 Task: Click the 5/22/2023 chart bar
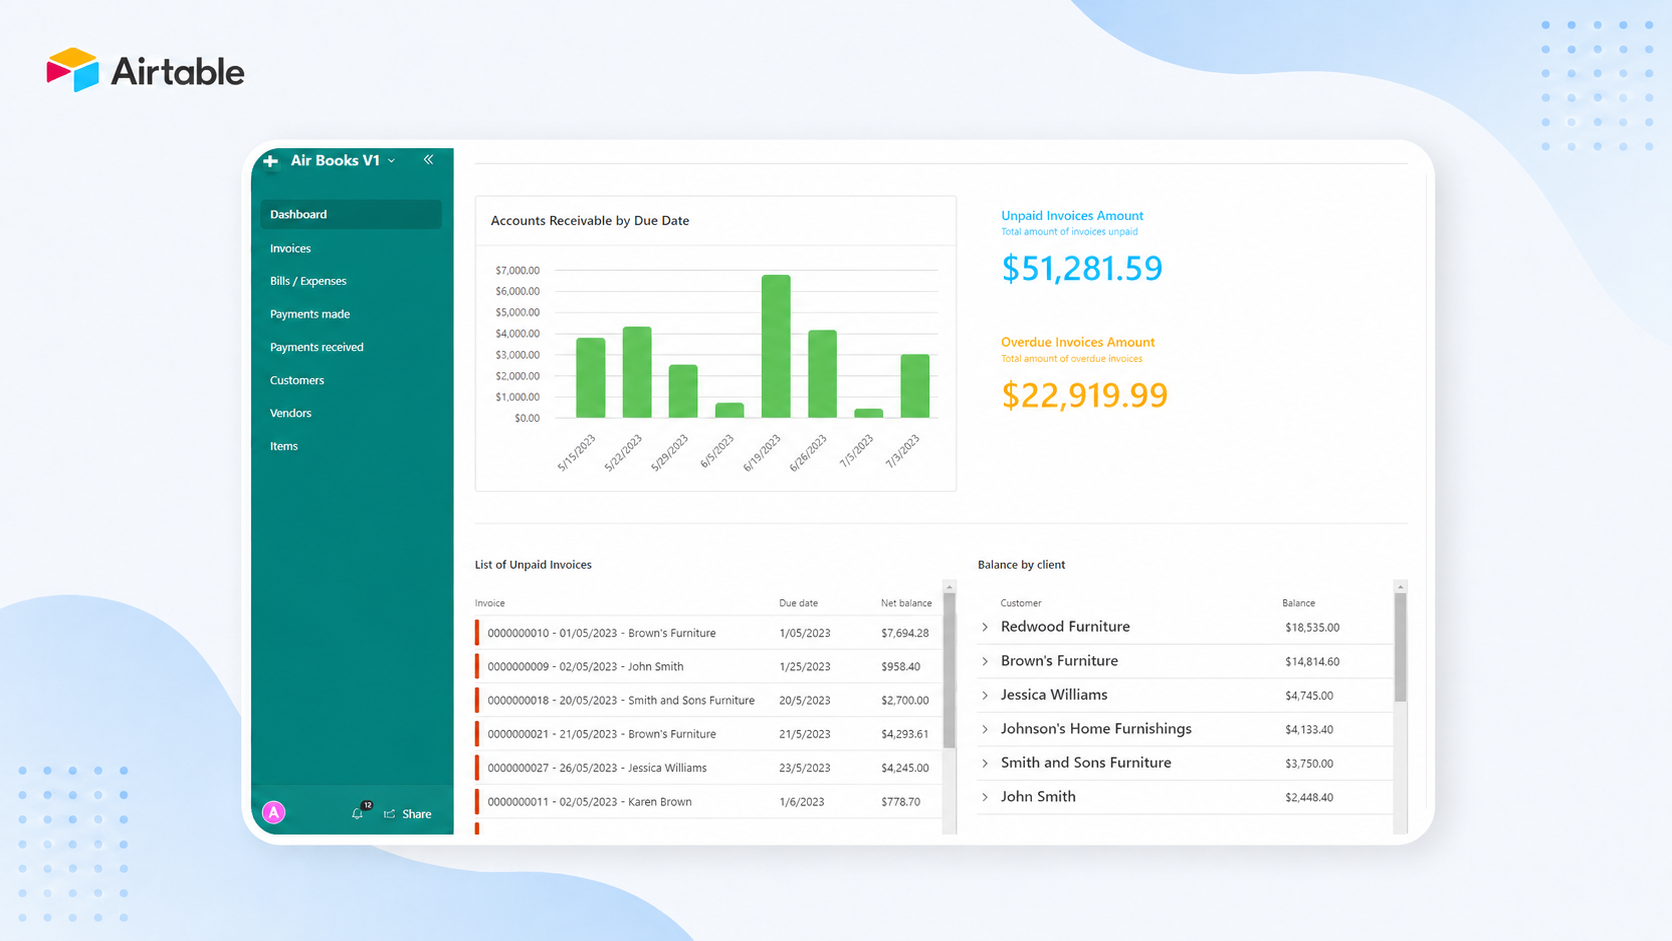click(637, 372)
